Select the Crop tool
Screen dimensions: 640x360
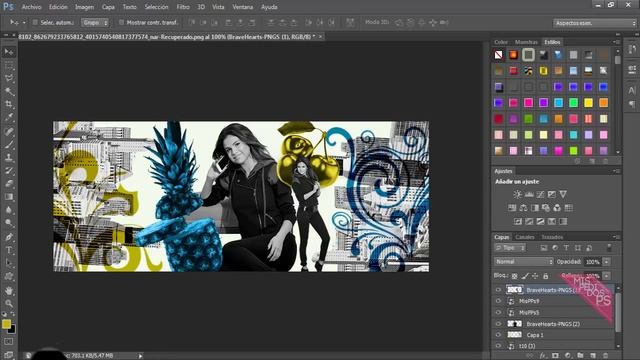point(9,104)
